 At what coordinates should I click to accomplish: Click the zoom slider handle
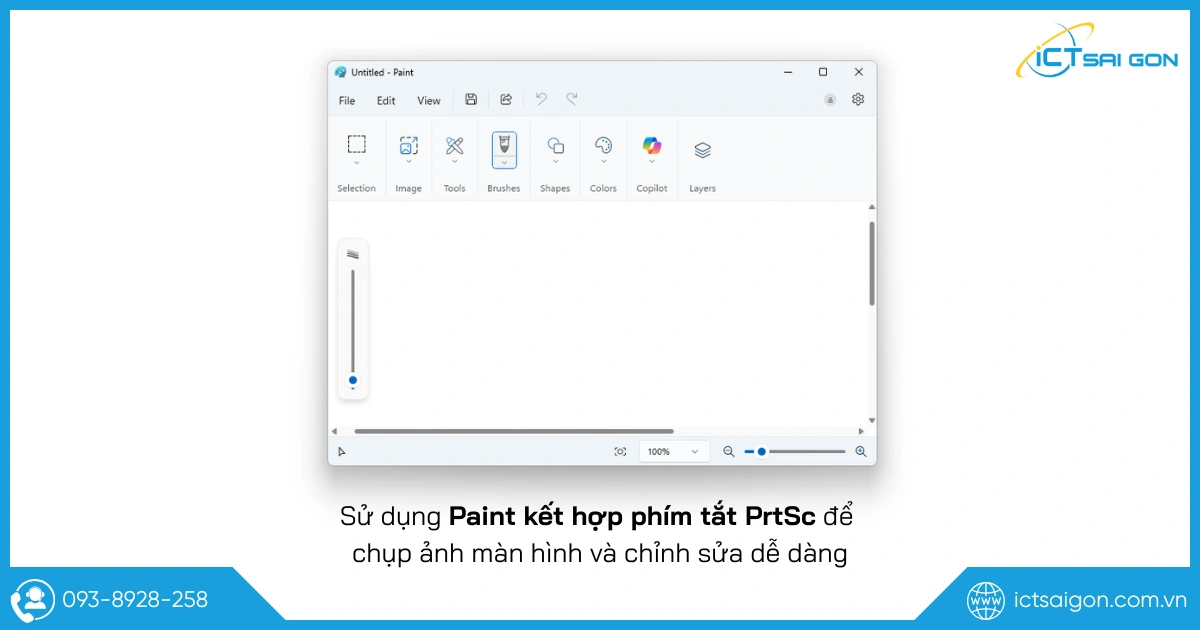pyautogui.click(x=762, y=452)
